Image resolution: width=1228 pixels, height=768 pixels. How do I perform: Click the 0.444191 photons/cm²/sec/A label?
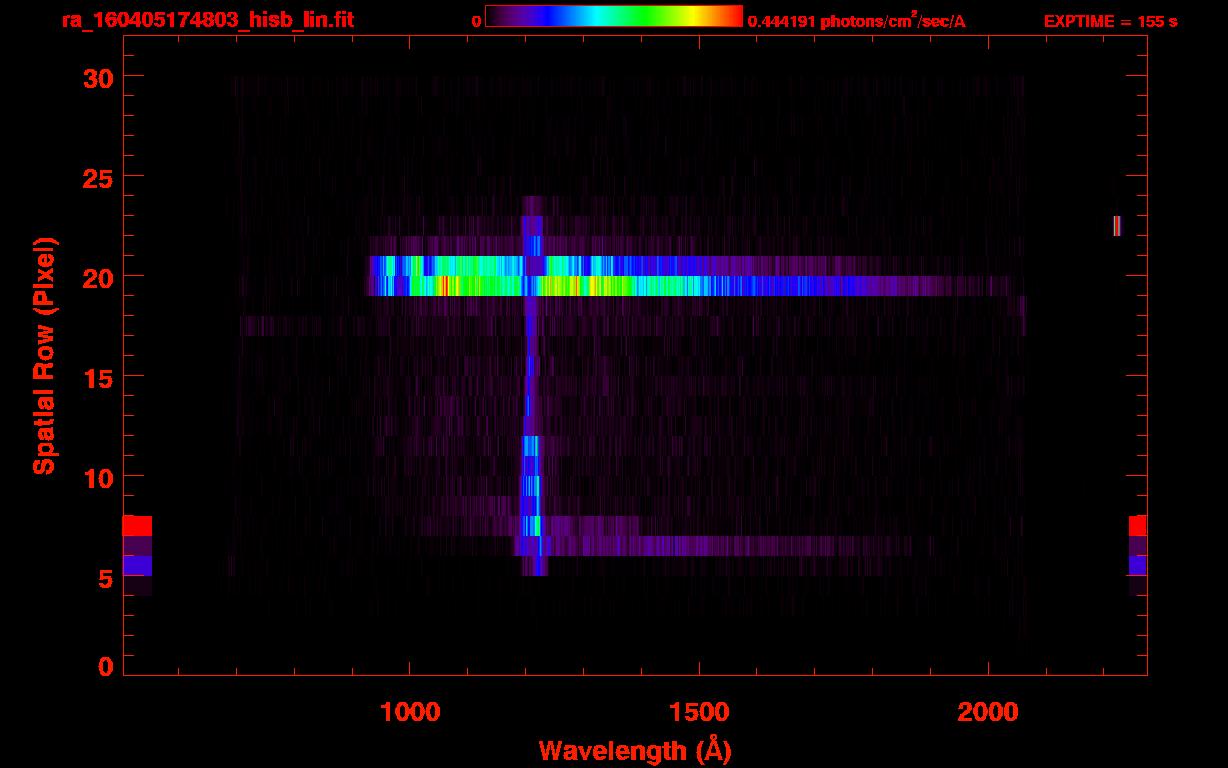[857, 20]
